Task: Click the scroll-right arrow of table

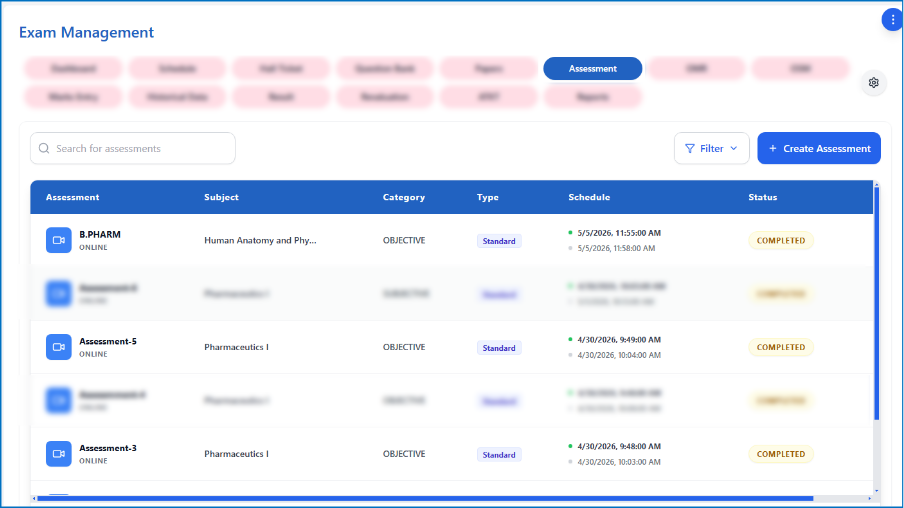Action: (870, 498)
